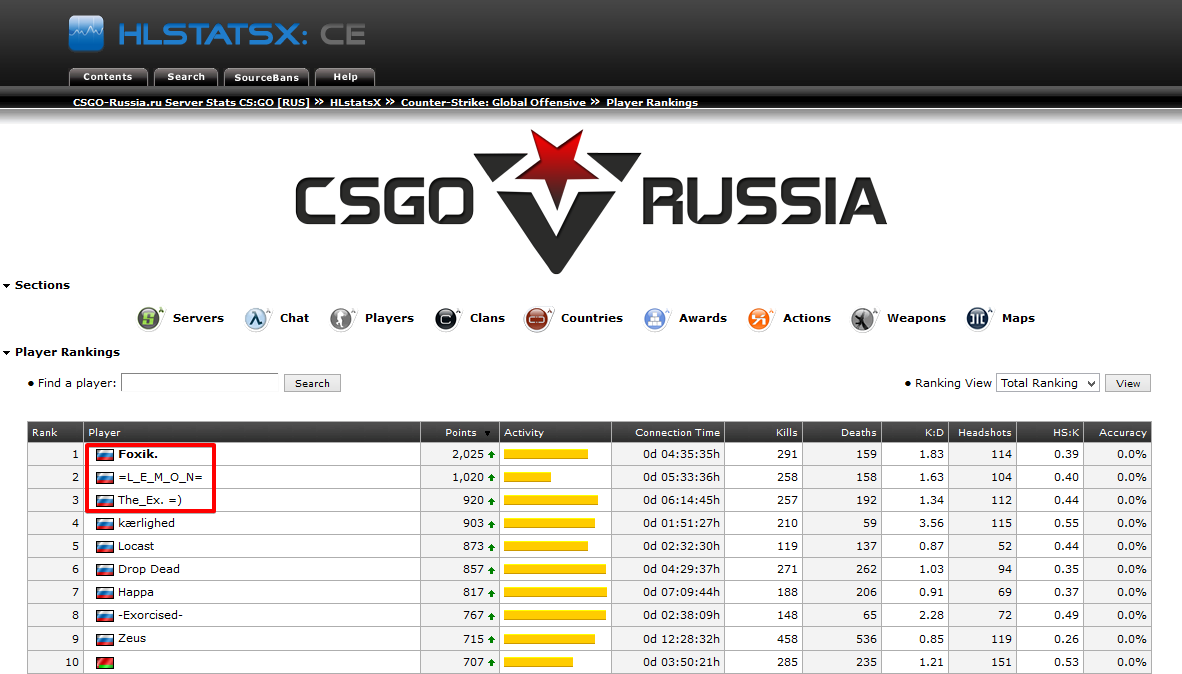Click the green up arrow beside 903 points
The height and width of the screenshot is (674, 1182).
[491, 524]
